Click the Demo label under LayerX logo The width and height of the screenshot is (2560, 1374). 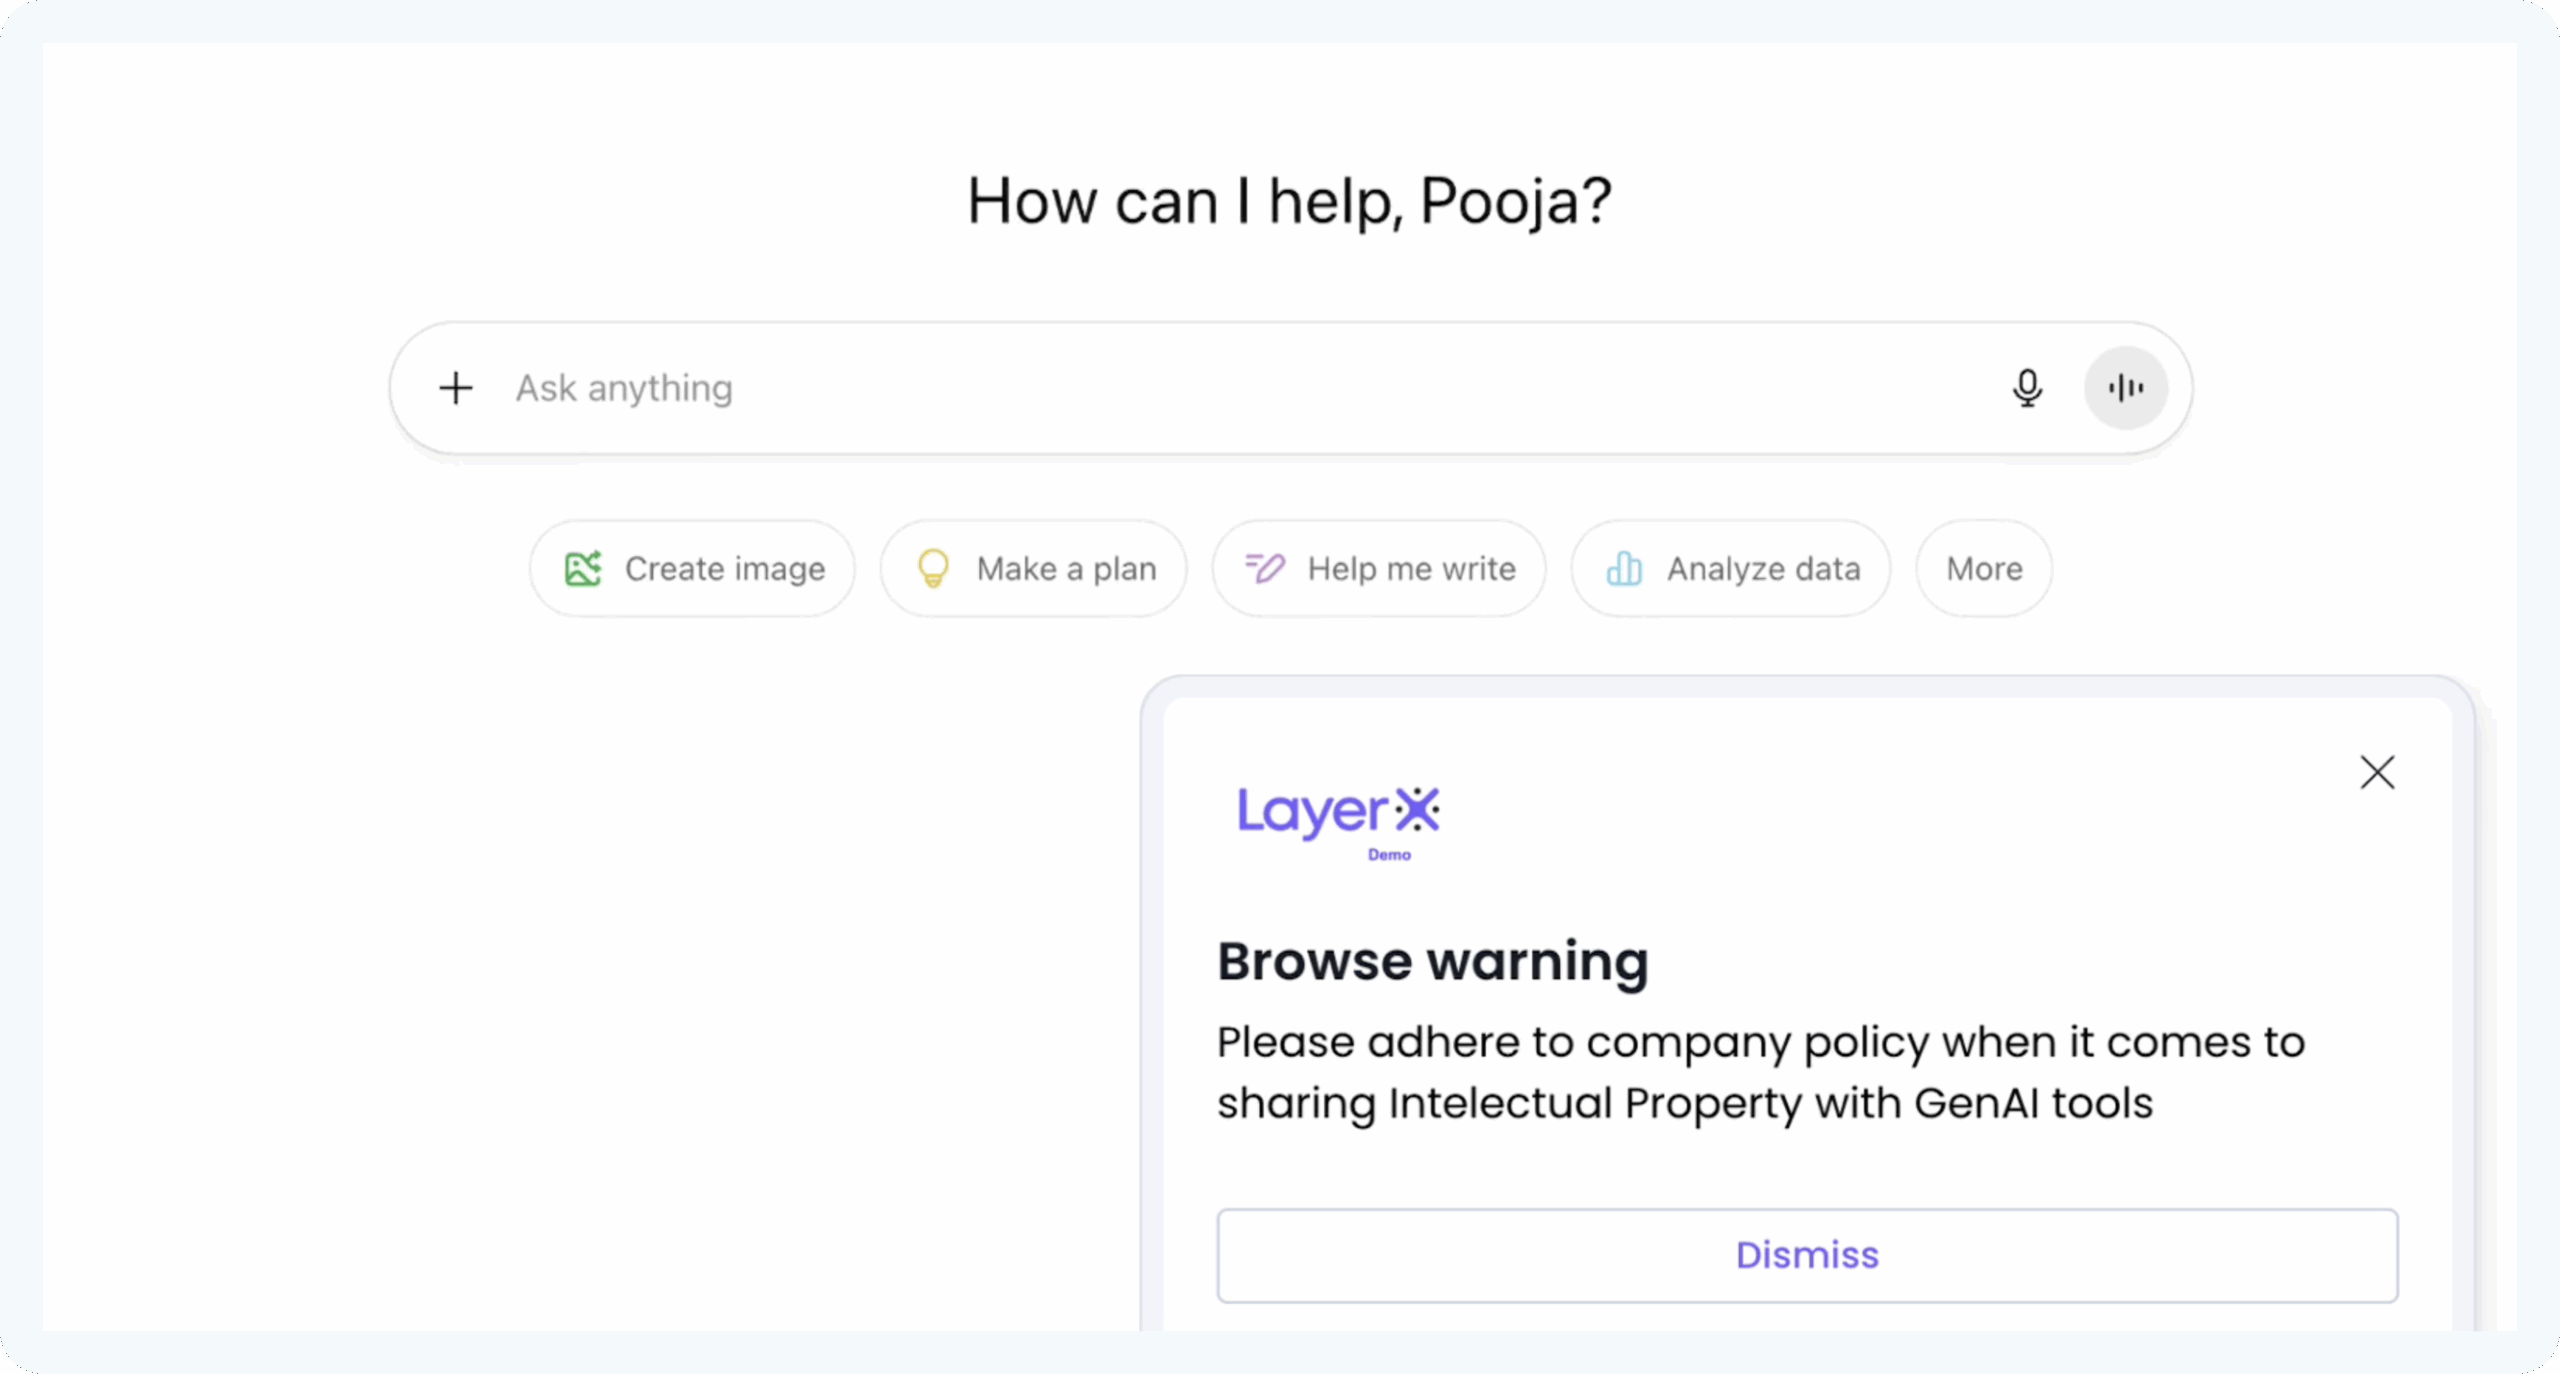point(1389,855)
